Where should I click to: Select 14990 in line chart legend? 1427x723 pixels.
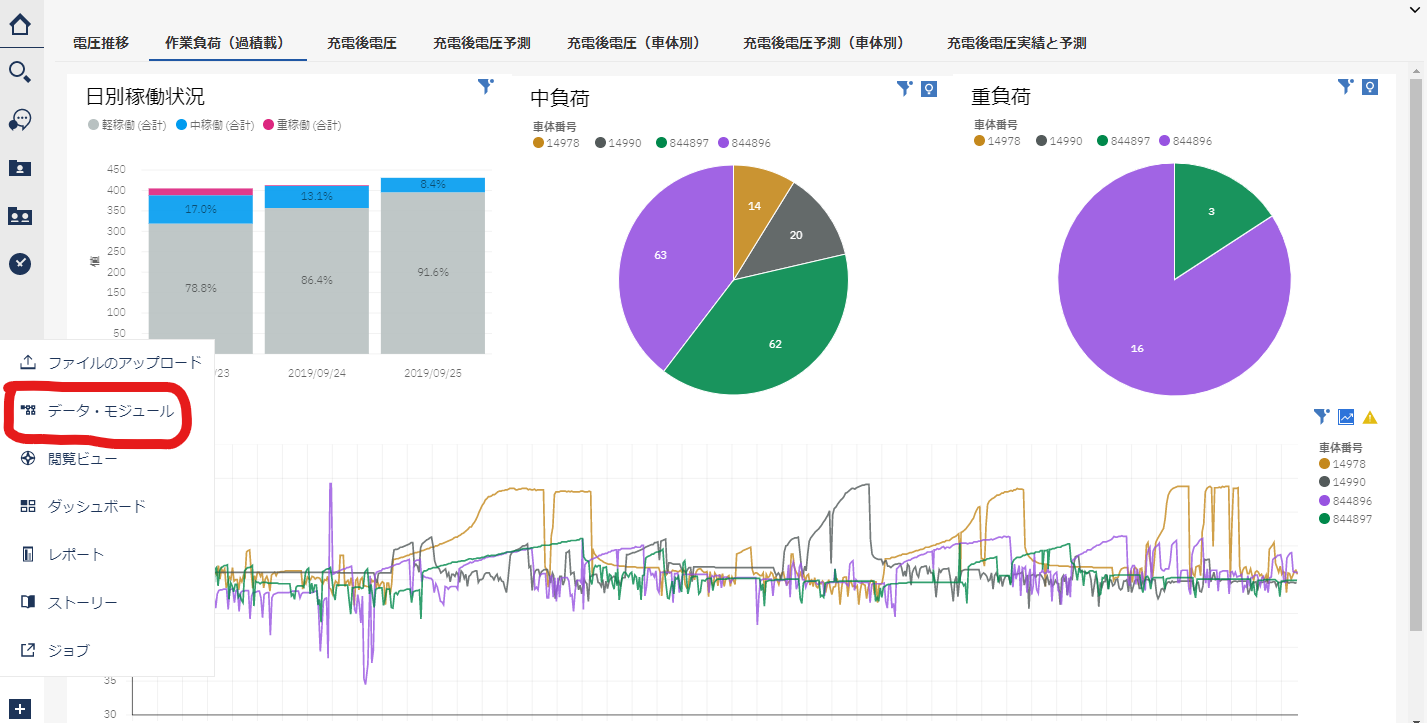1343,482
